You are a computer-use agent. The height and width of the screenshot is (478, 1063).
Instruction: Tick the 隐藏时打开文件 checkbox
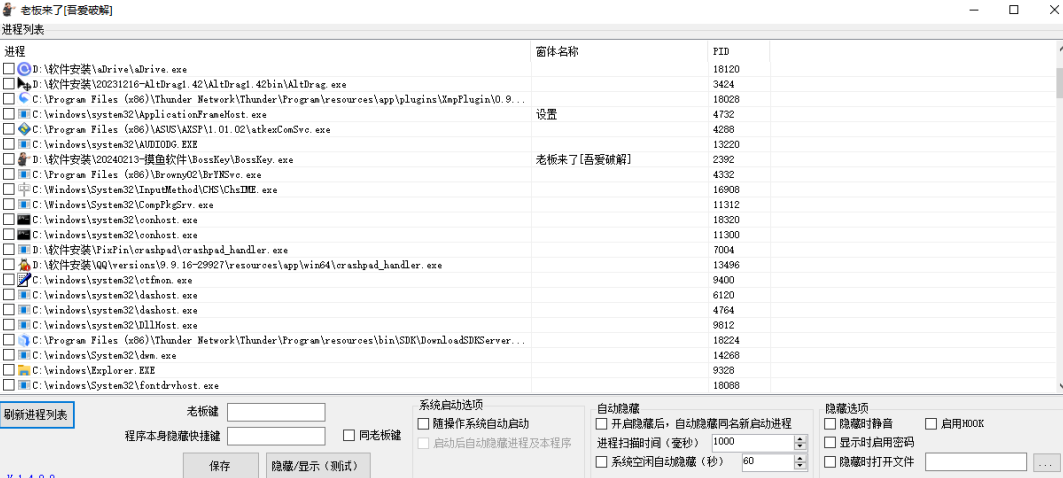point(830,462)
